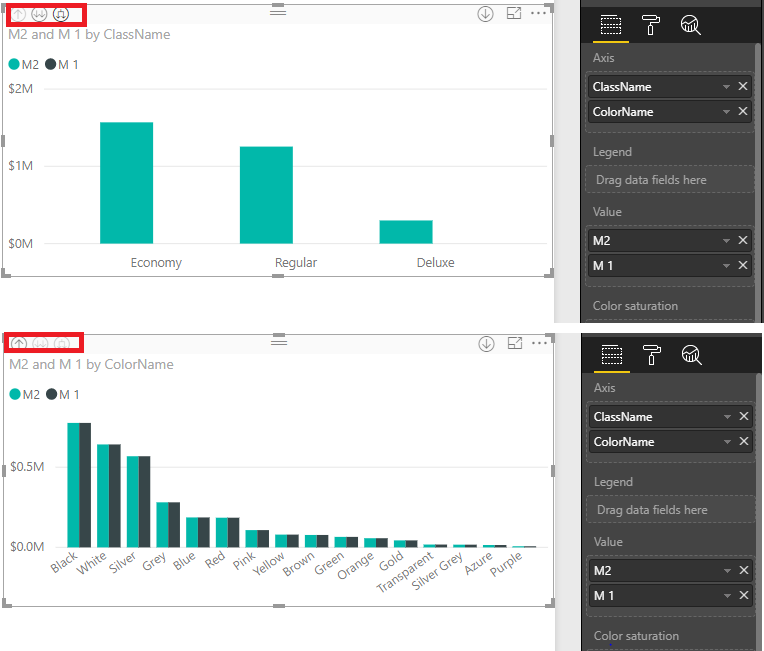The width and height of the screenshot is (764, 651).
Task: Click M2 legend marker in top chart
Action: pos(14,64)
